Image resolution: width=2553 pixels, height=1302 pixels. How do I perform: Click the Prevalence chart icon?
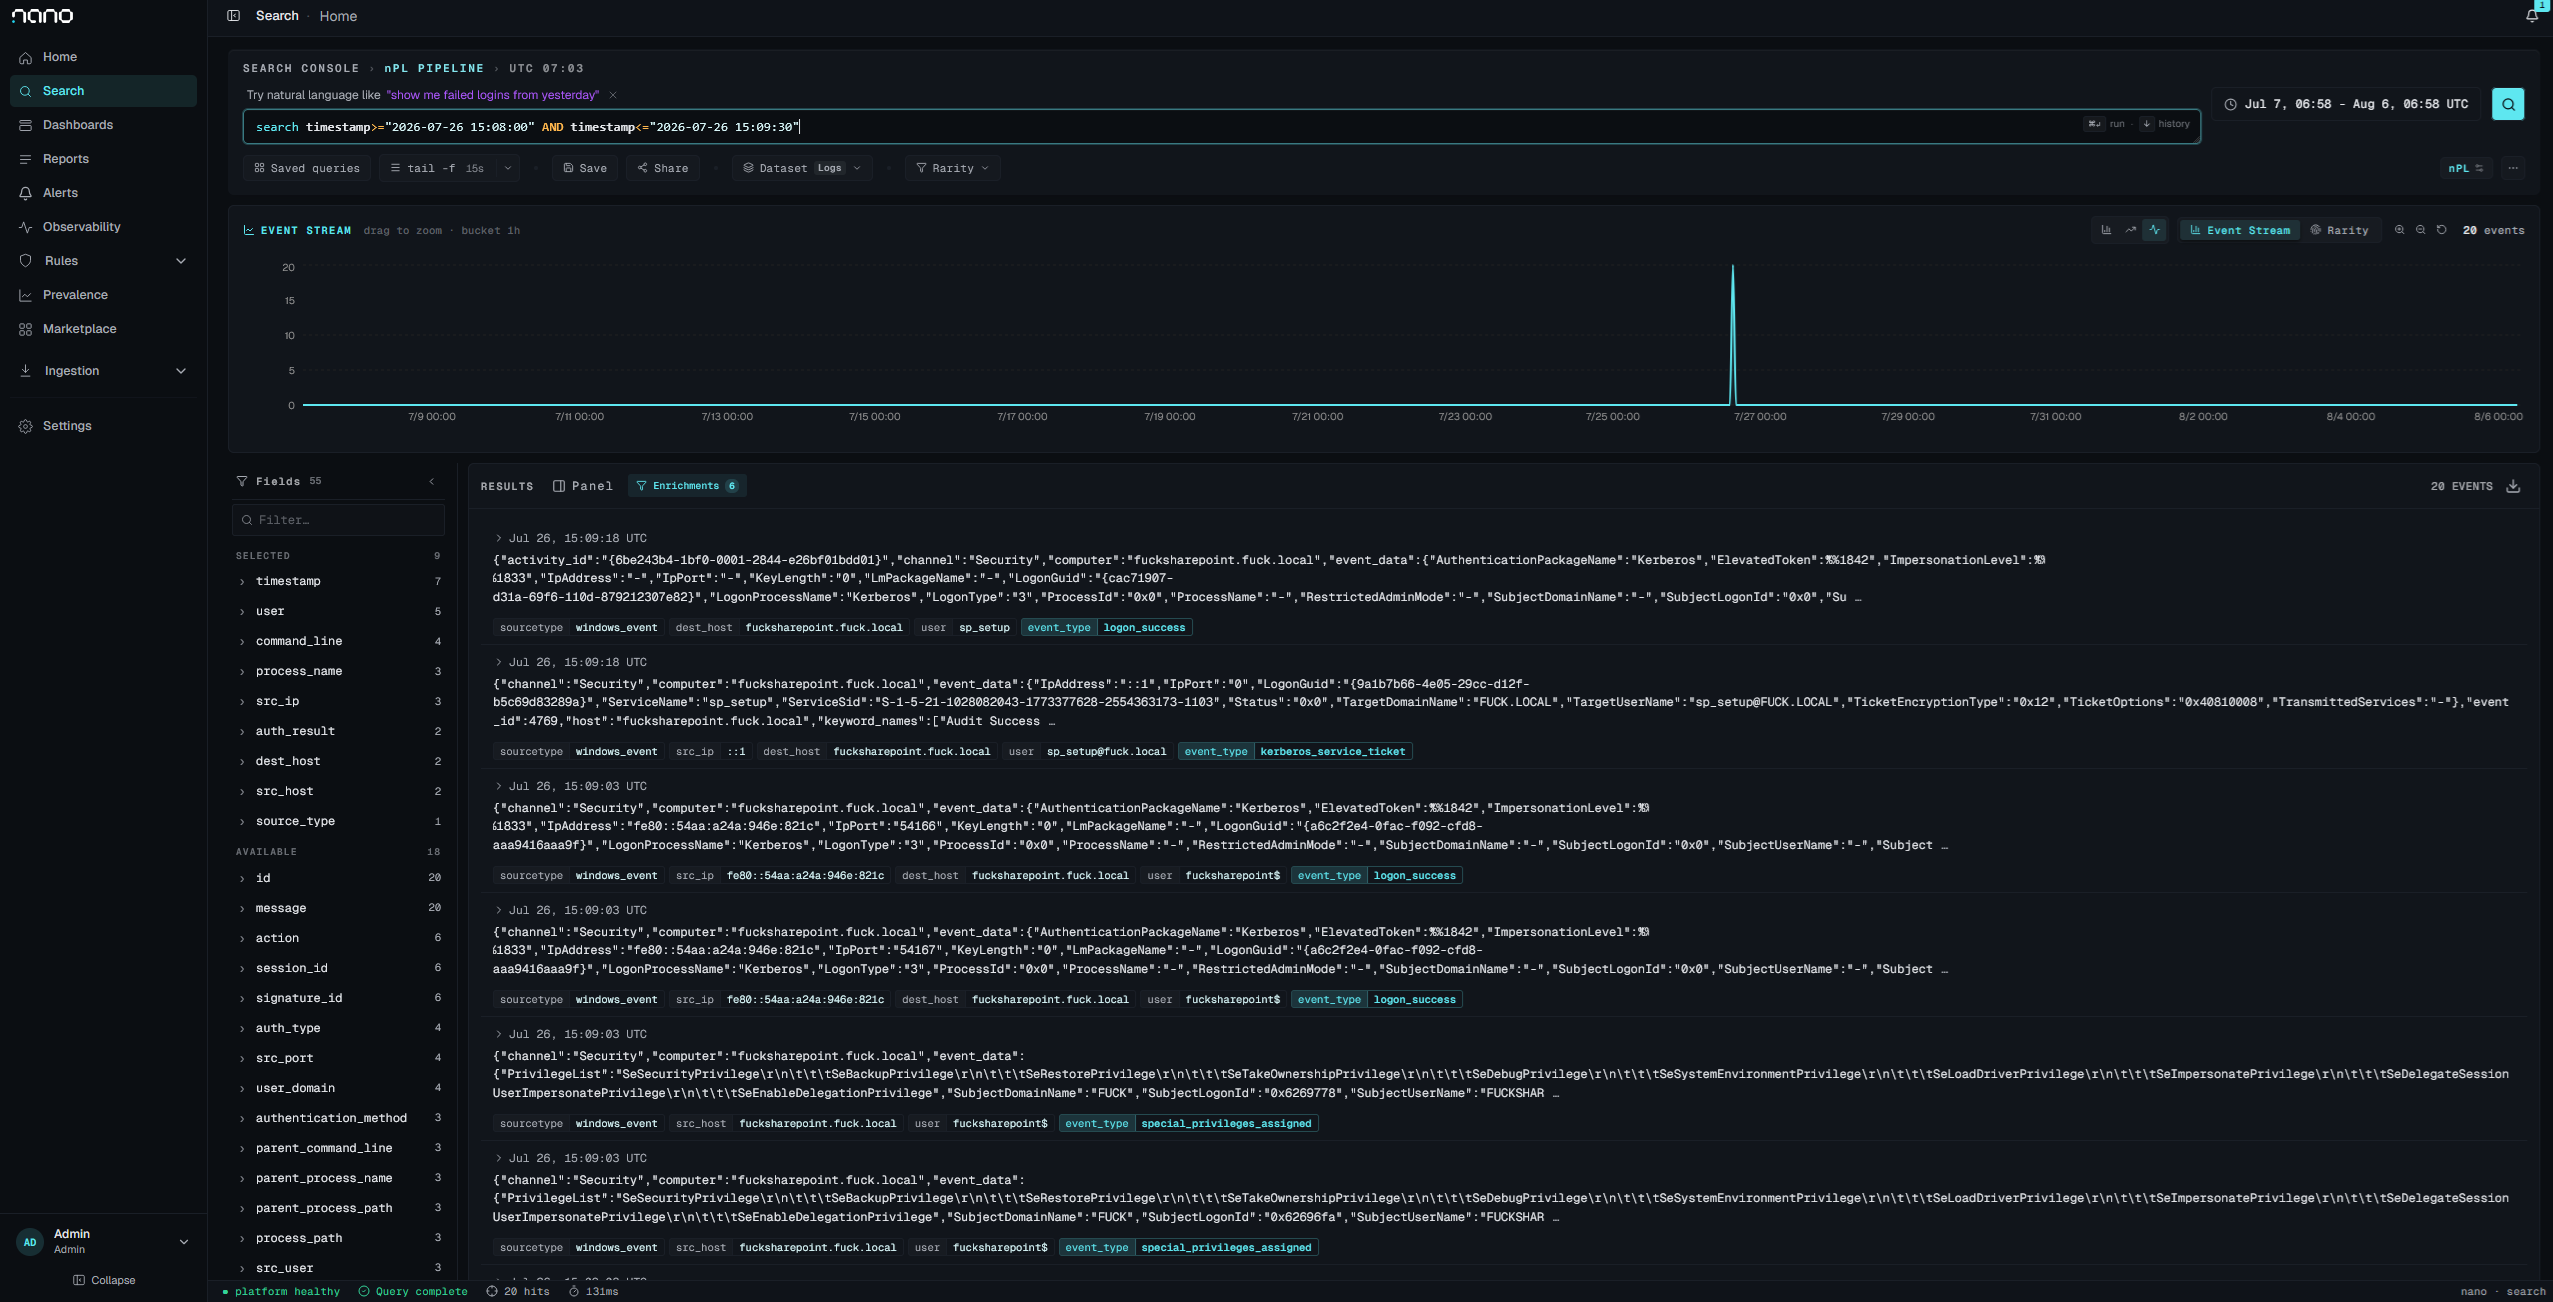tap(26, 295)
